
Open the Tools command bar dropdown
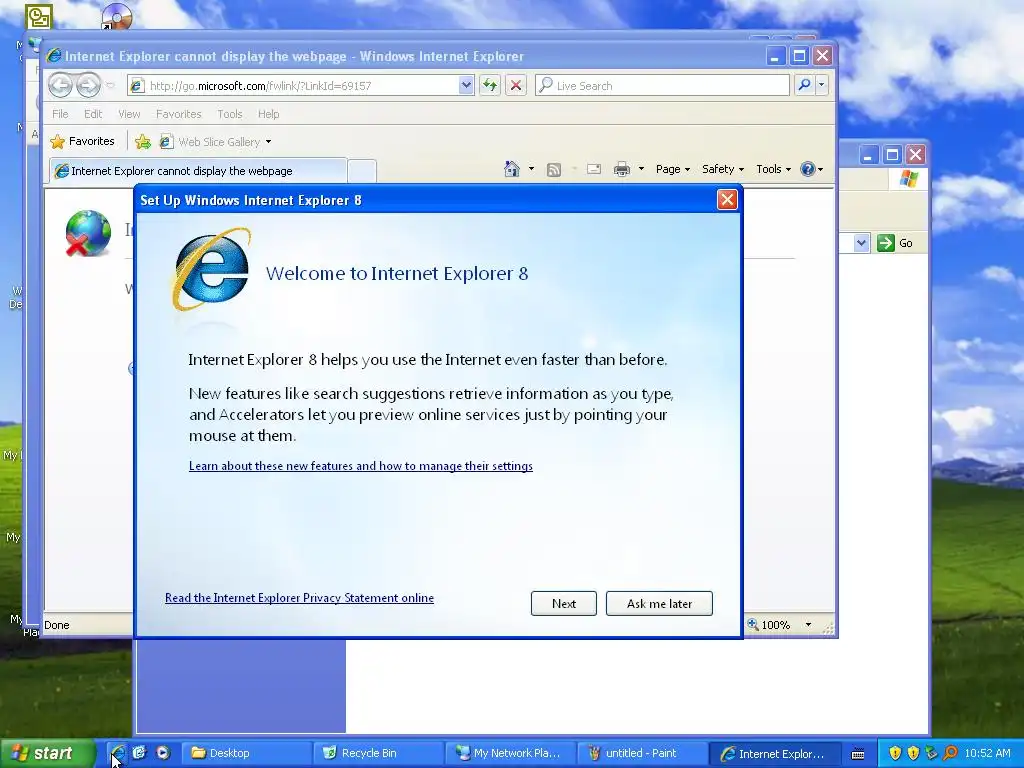coord(773,169)
